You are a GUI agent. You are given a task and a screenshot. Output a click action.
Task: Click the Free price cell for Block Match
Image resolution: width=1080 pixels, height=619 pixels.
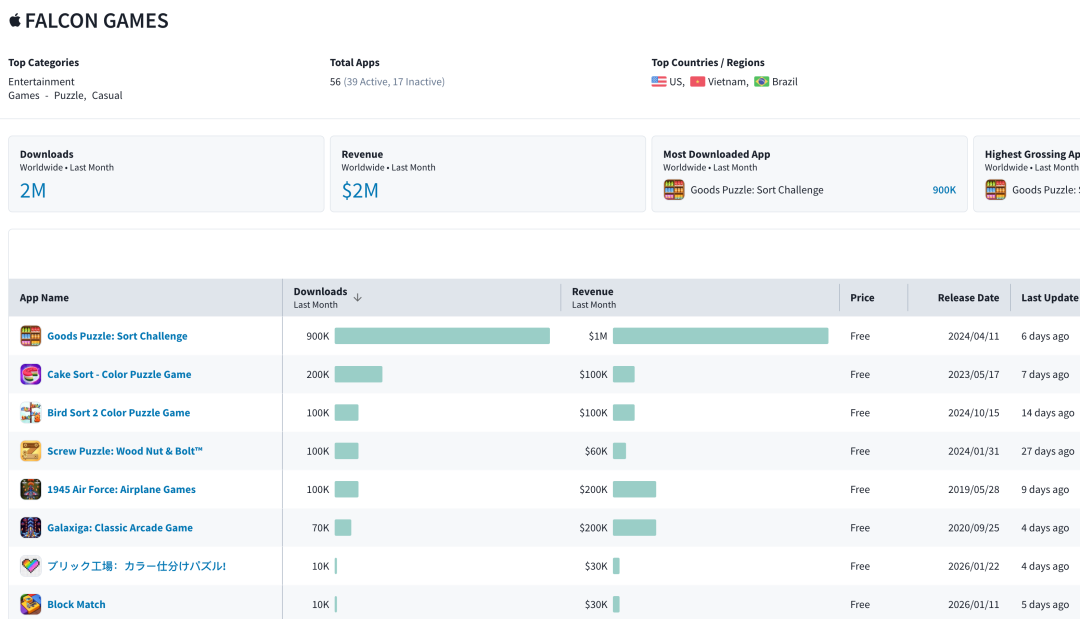(860, 605)
